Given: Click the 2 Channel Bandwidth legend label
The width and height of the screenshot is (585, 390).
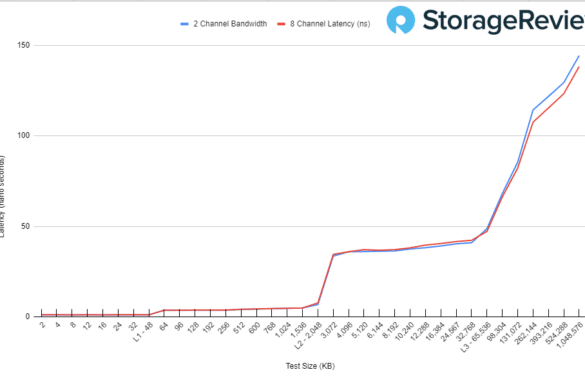Looking at the screenshot, I should click(x=230, y=24).
